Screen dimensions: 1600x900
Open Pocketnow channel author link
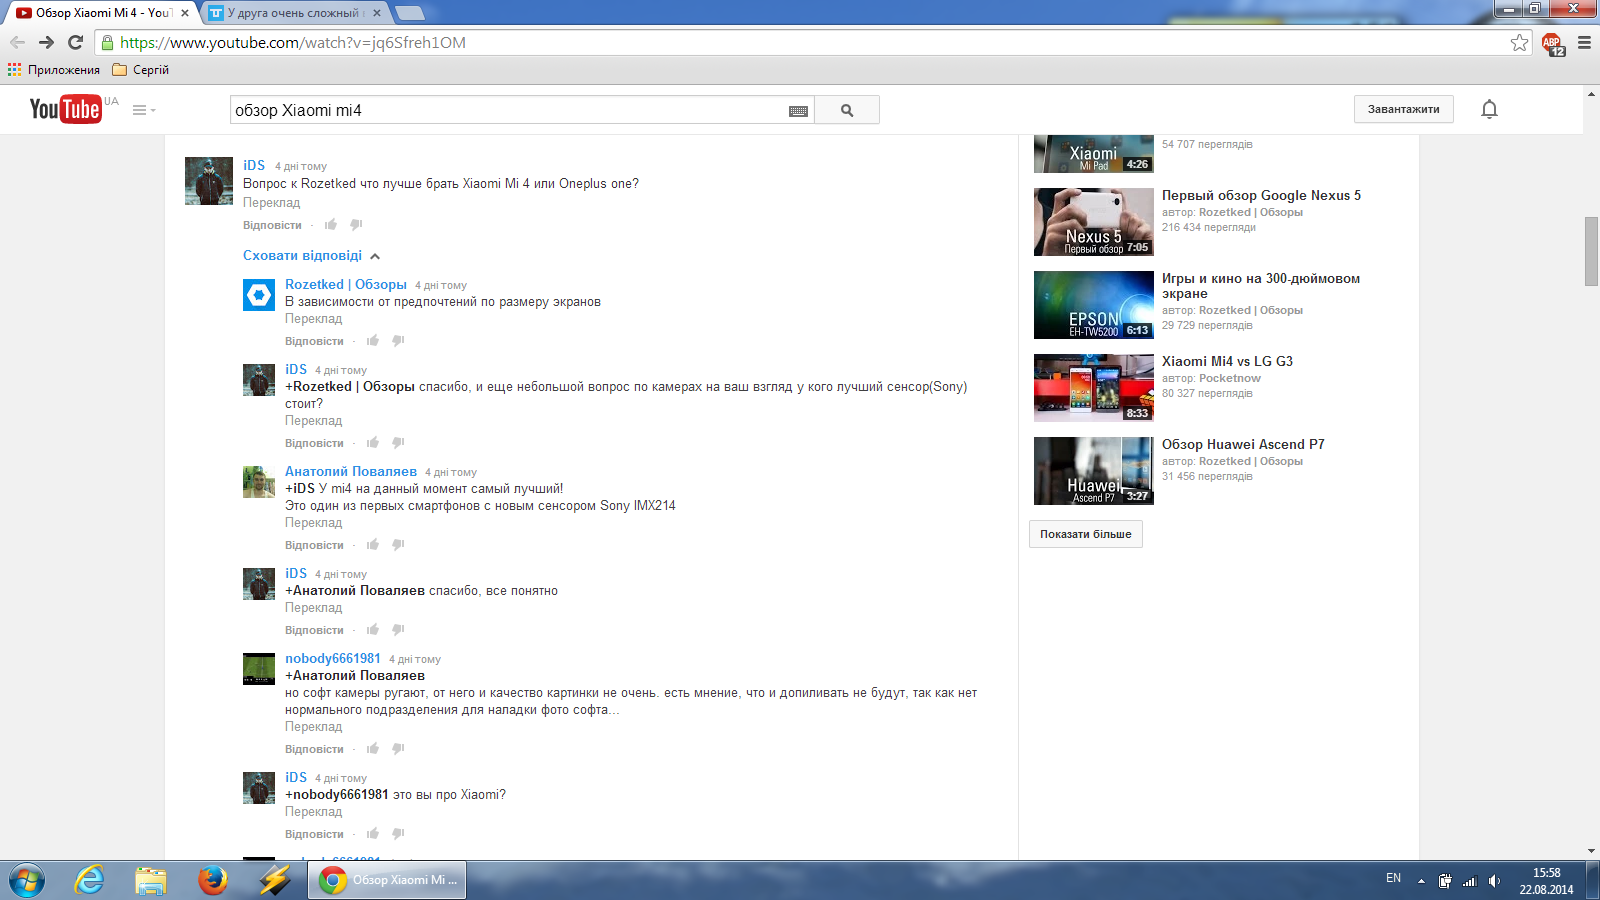[x=1230, y=379]
